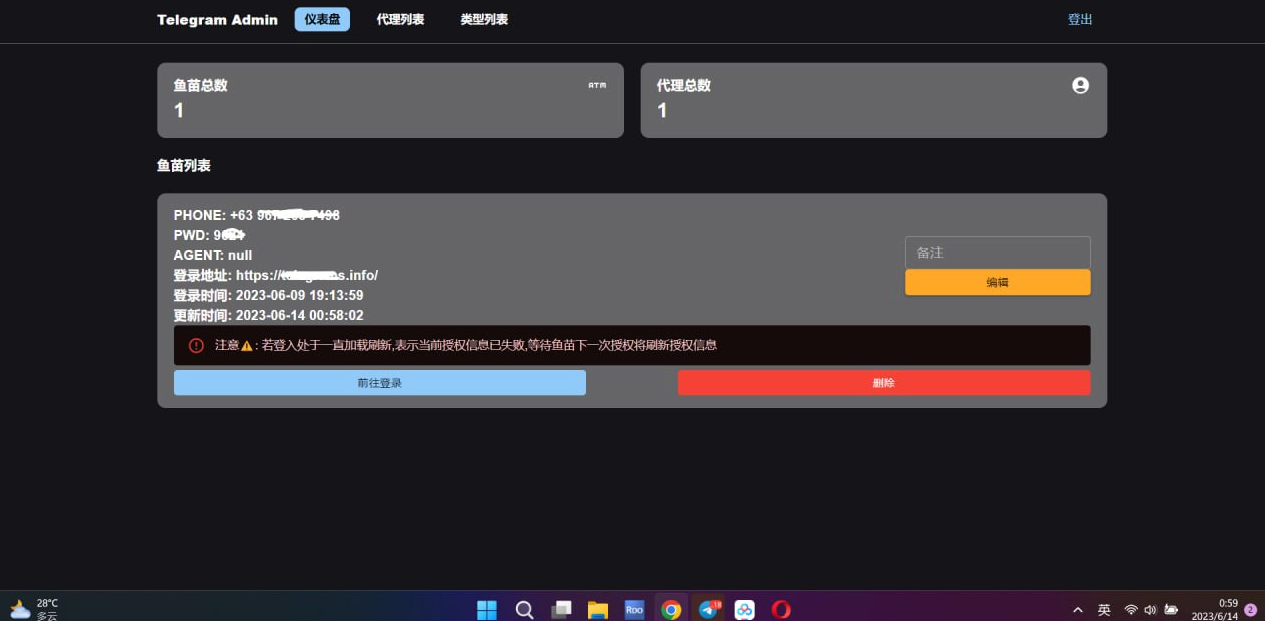
Task: Click the RDO app icon on the taskbar
Action: [x=634, y=609]
